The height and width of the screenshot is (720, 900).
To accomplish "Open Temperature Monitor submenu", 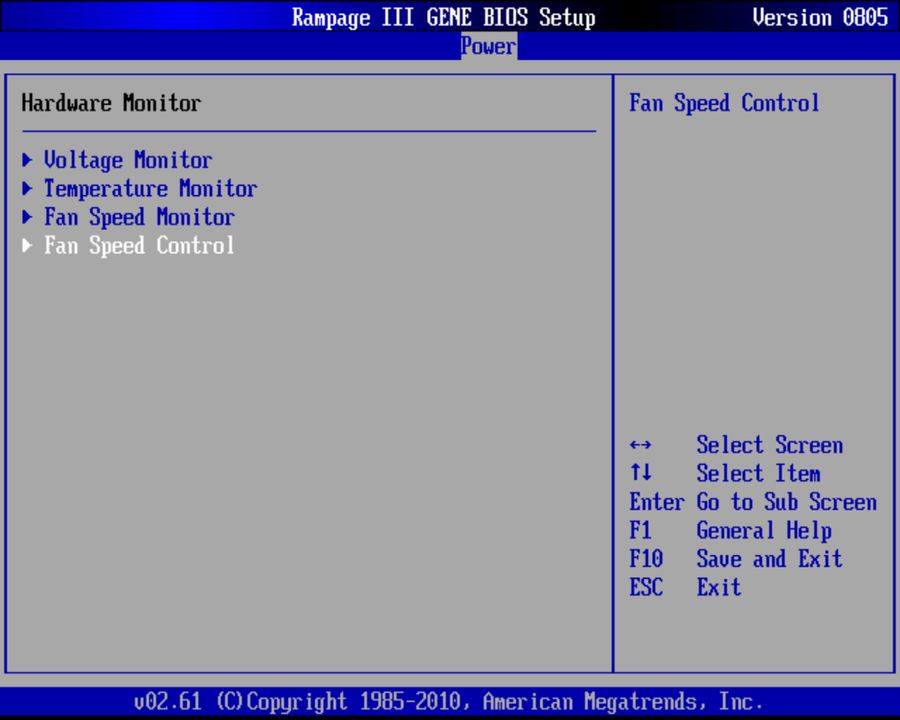I will tap(150, 189).
